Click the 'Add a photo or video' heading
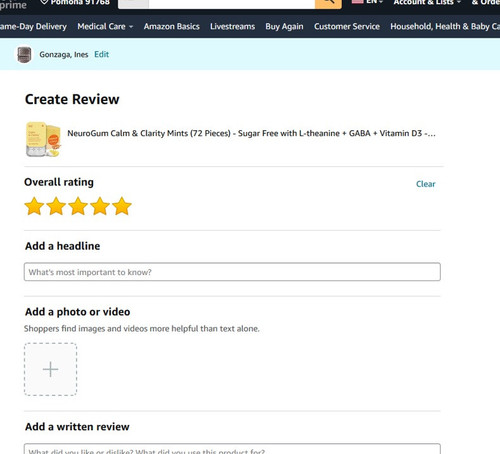The height and width of the screenshot is (454, 500). tap(78, 312)
